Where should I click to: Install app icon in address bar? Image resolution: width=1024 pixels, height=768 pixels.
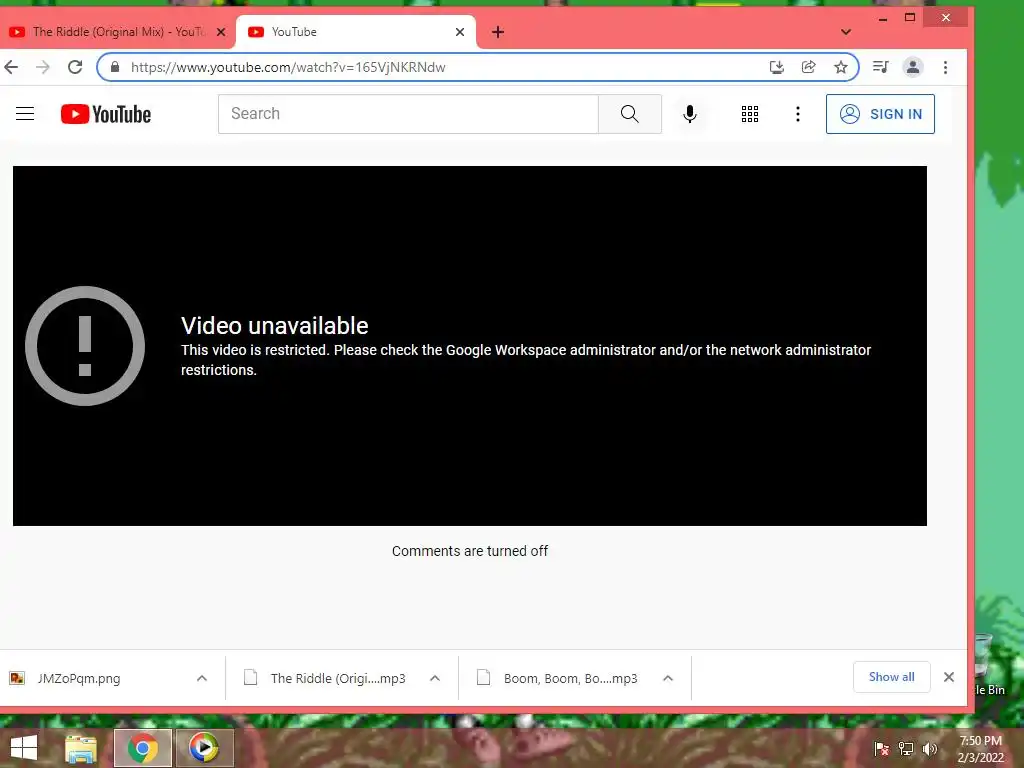(776, 67)
